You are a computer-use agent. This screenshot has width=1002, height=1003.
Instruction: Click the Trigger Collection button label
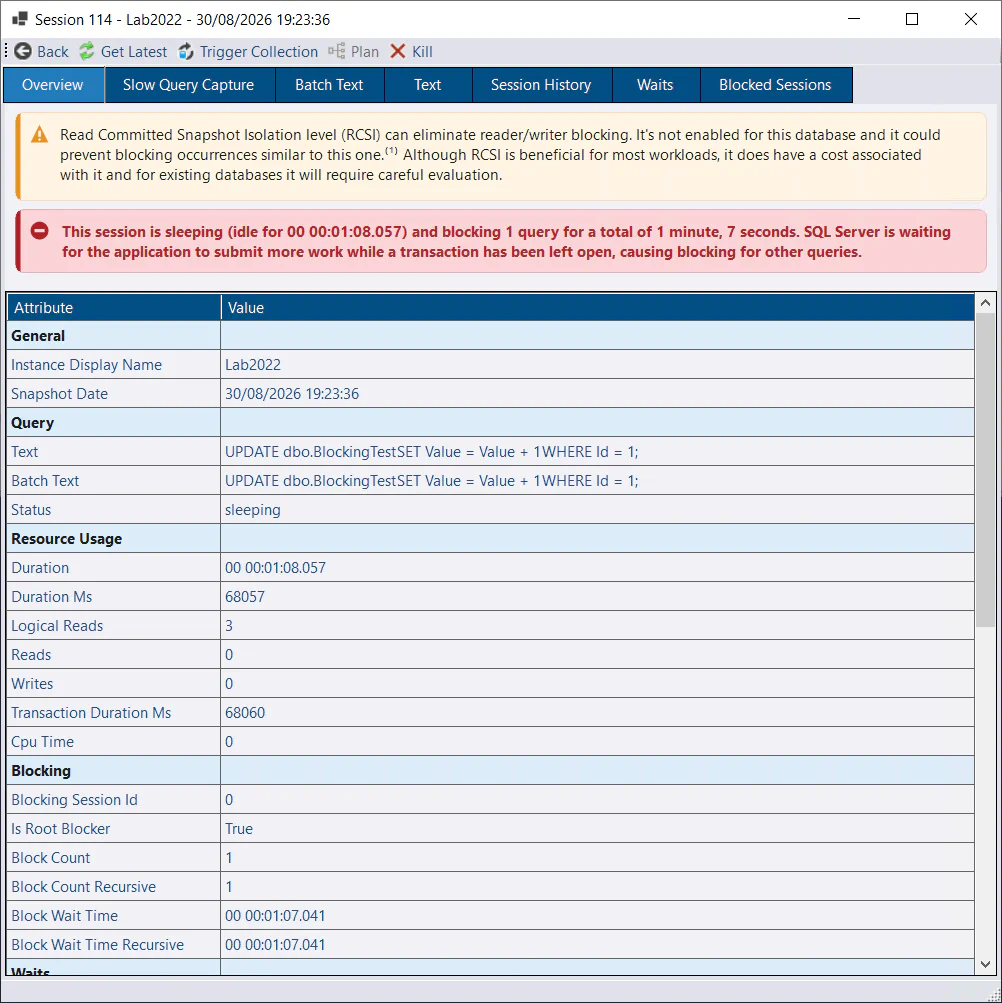click(258, 52)
